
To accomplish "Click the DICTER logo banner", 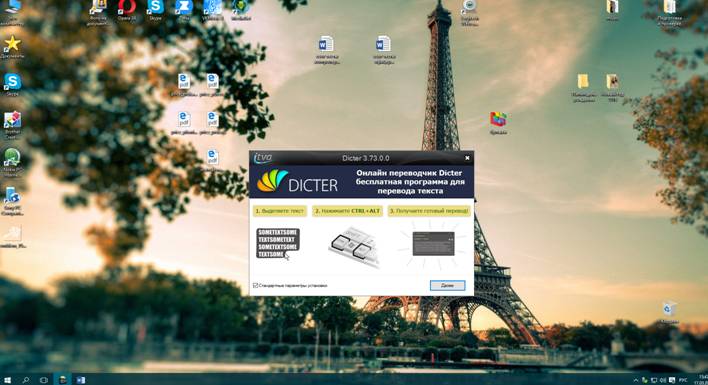I will (298, 181).
